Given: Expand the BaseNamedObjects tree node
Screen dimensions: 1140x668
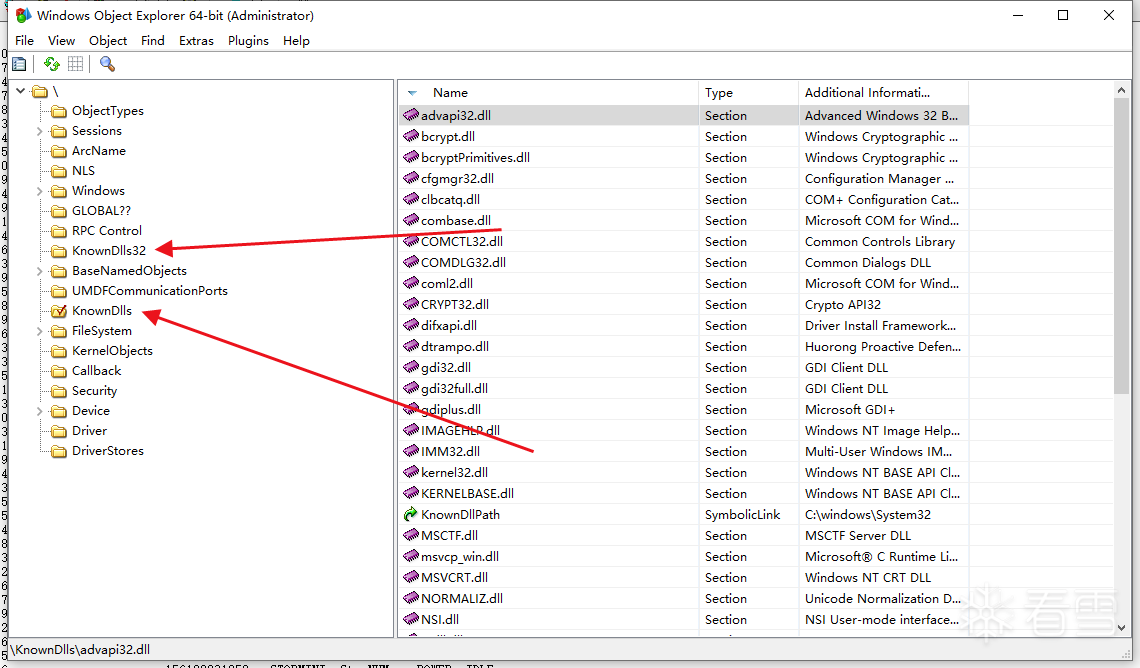Looking at the screenshot, I should (x=40, y=271).
